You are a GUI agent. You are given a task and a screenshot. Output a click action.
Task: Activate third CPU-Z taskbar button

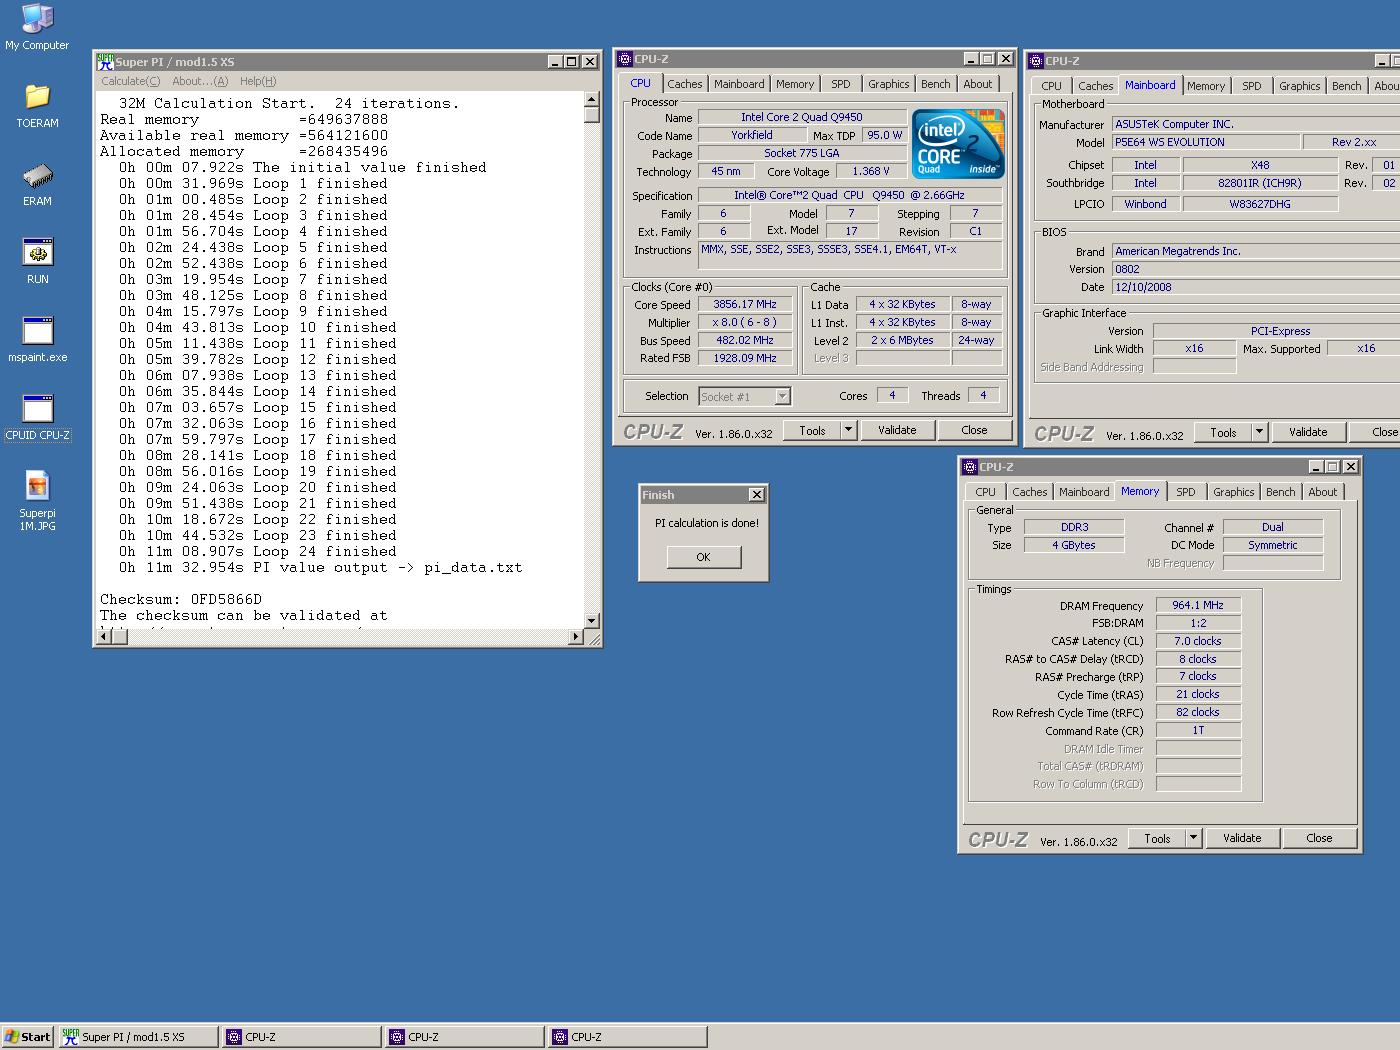(x=628, y=1037)
